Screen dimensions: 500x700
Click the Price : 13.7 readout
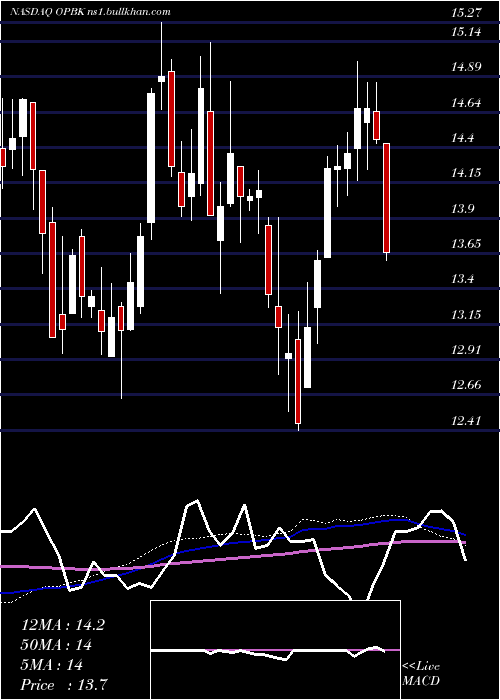coord(64,684)
